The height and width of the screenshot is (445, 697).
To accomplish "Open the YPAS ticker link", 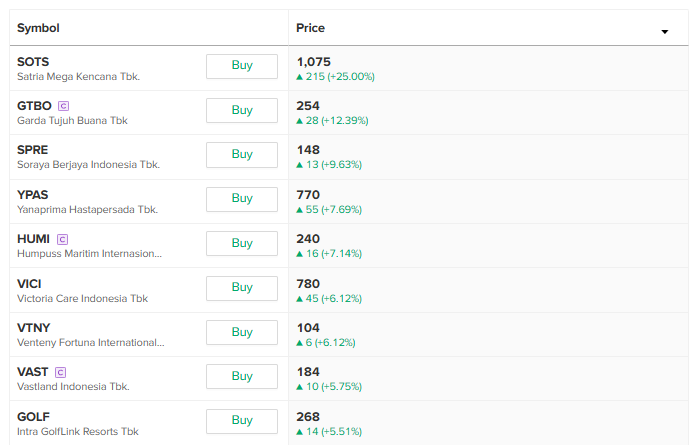I will pos(33,195).
